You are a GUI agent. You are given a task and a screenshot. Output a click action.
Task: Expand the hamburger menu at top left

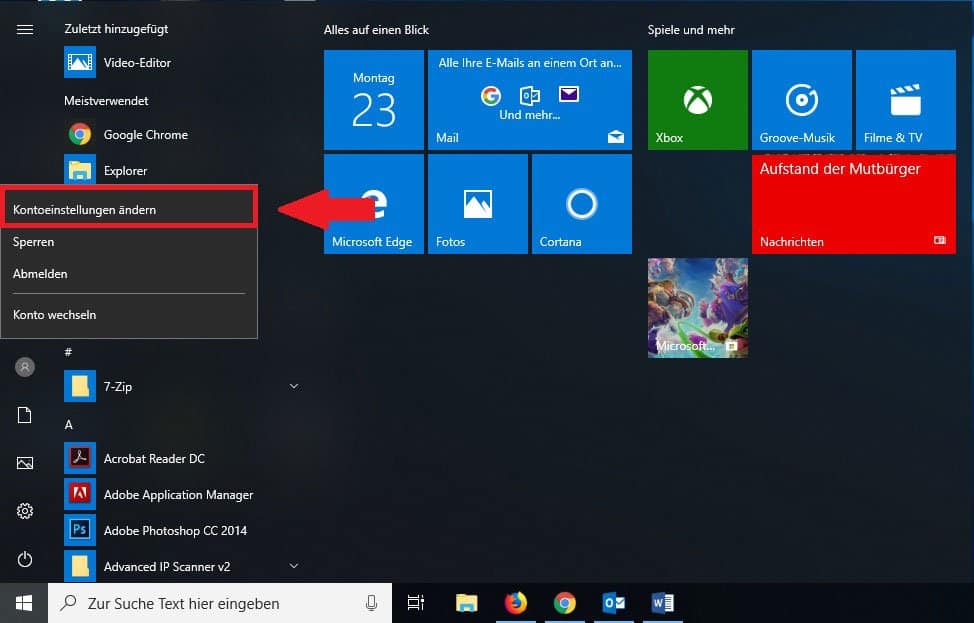(x=25, y=29)
